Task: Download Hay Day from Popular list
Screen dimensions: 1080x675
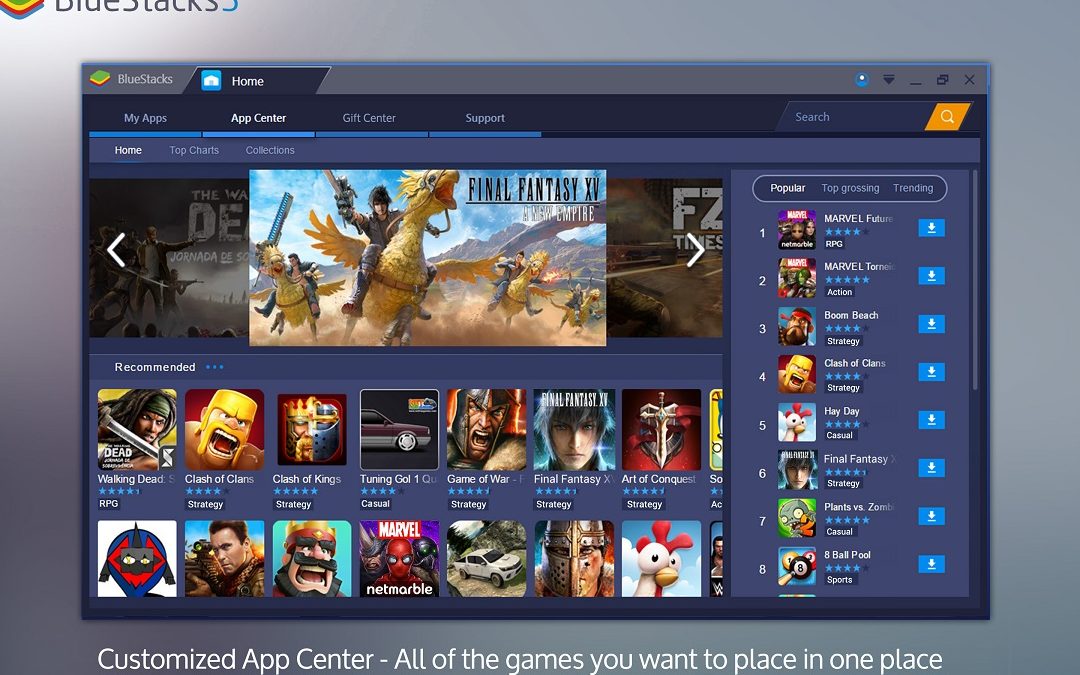Action: pyautogui.click(x=931, y=420)
